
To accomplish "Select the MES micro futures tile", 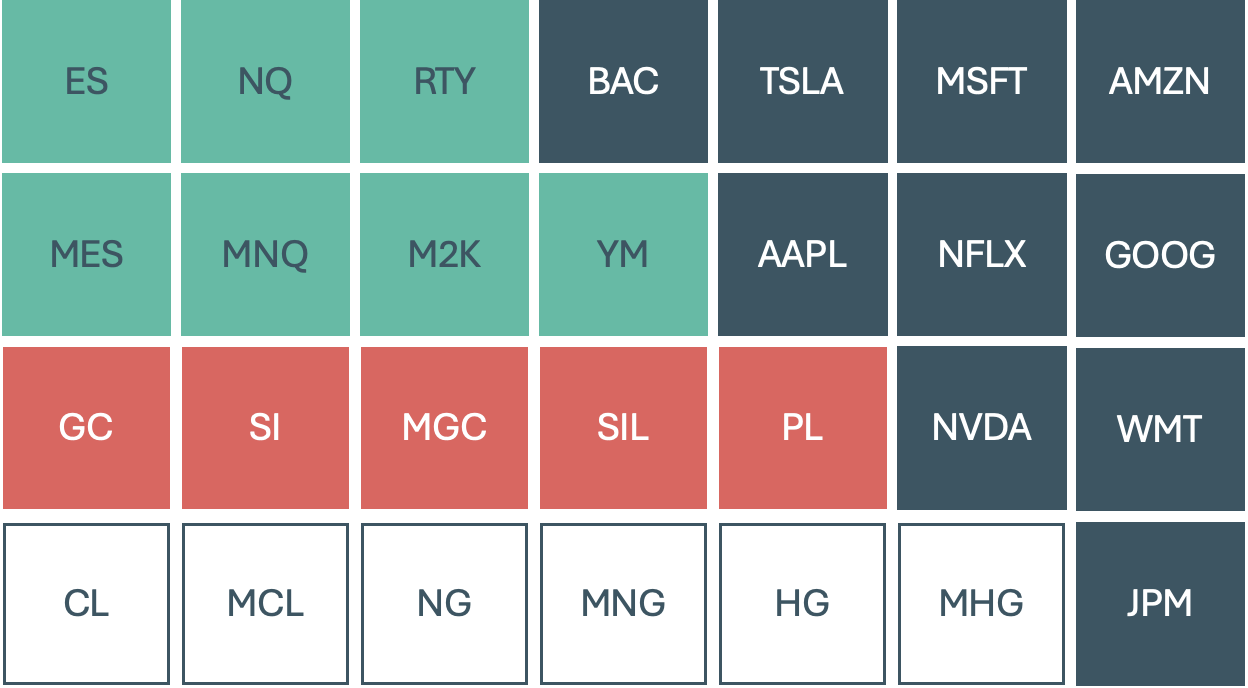I will pyautogui.click(x=86, y=254).
